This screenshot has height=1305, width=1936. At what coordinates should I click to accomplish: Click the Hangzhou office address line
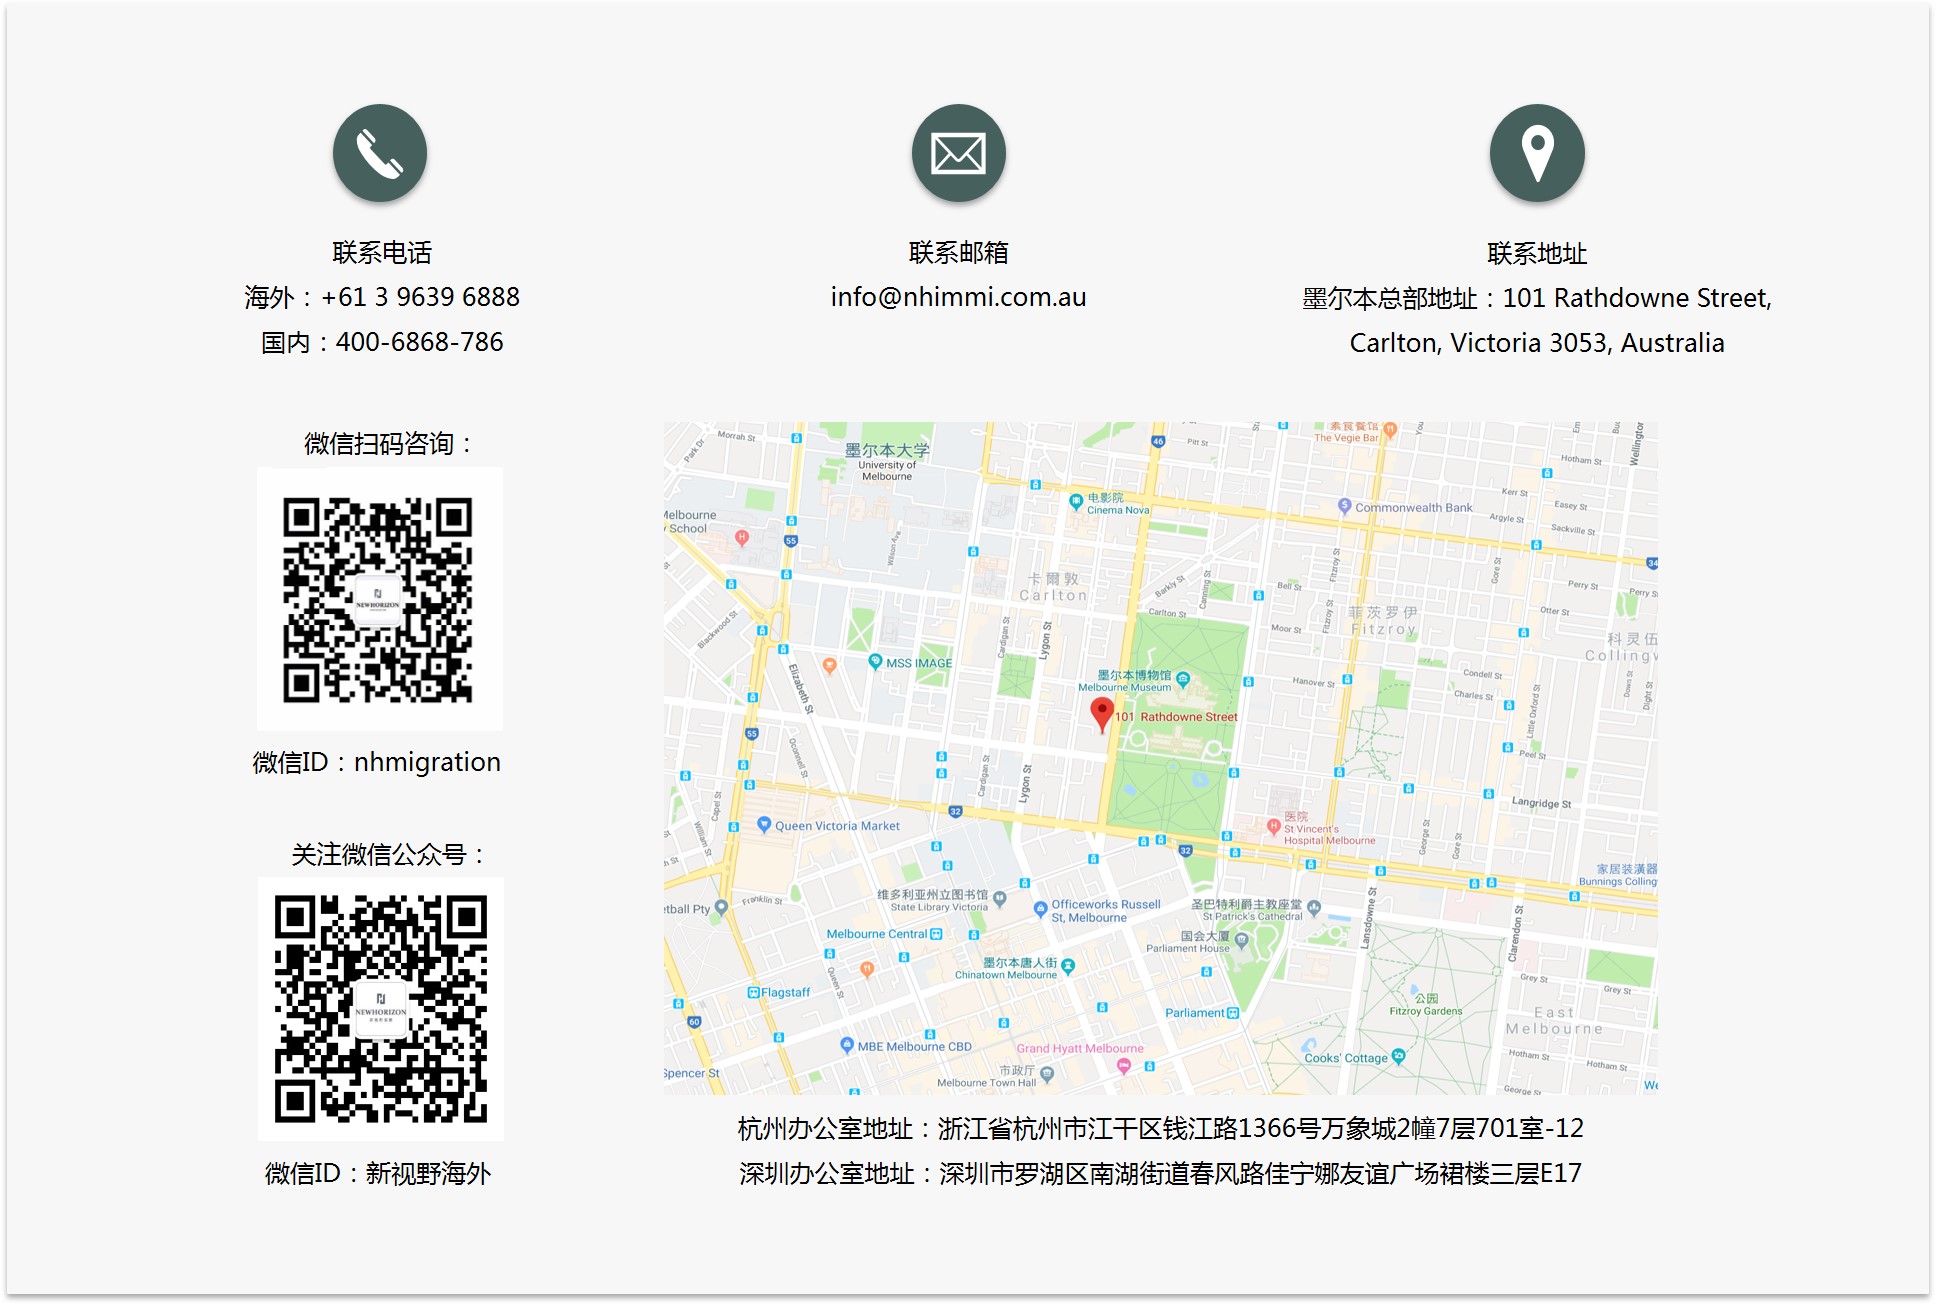[1160, 1128]
